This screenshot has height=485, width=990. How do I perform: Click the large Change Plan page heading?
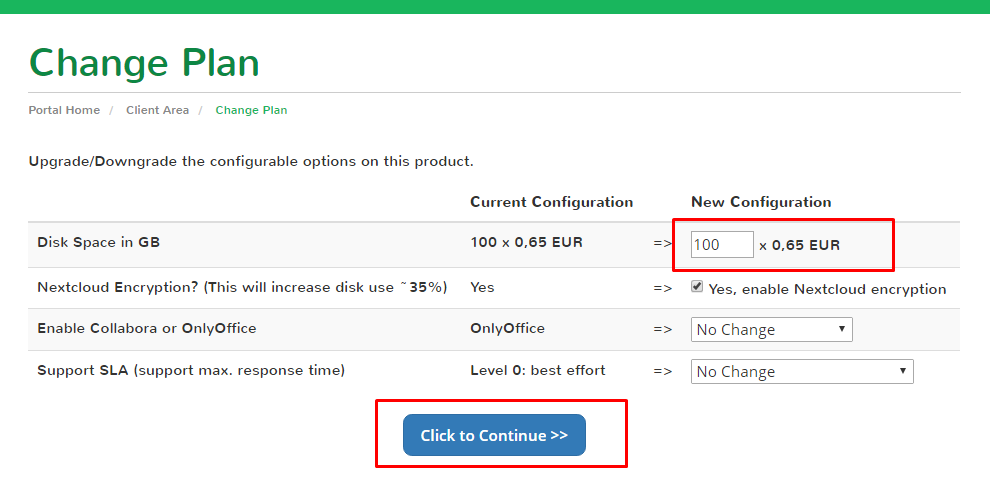[x=144, y=63]
